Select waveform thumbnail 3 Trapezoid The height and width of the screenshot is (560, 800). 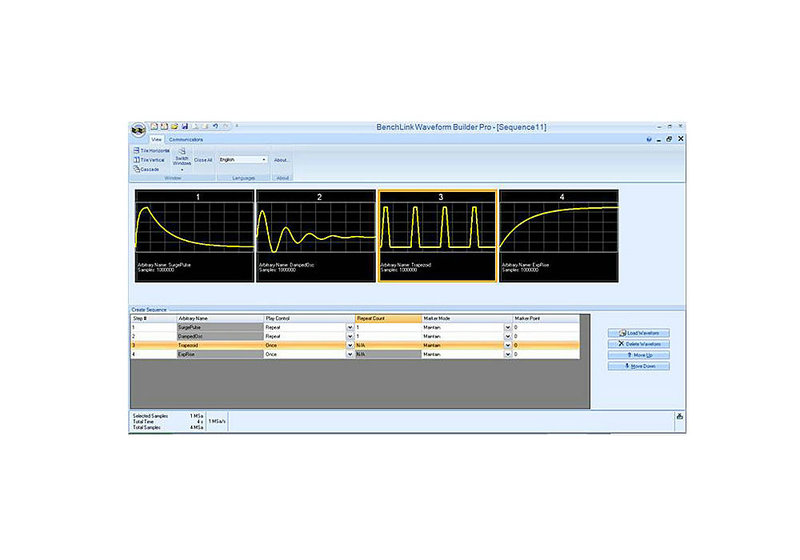coord(437,236)
